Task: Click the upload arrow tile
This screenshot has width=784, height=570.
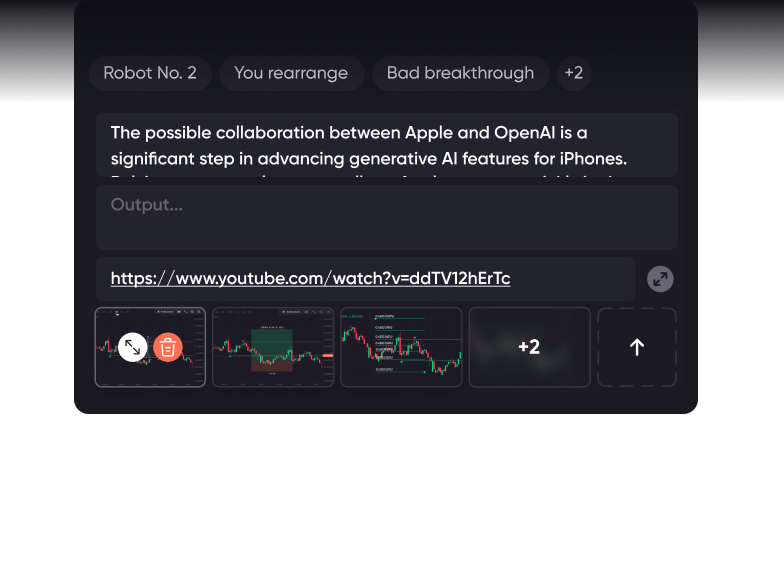Action: 637,347
